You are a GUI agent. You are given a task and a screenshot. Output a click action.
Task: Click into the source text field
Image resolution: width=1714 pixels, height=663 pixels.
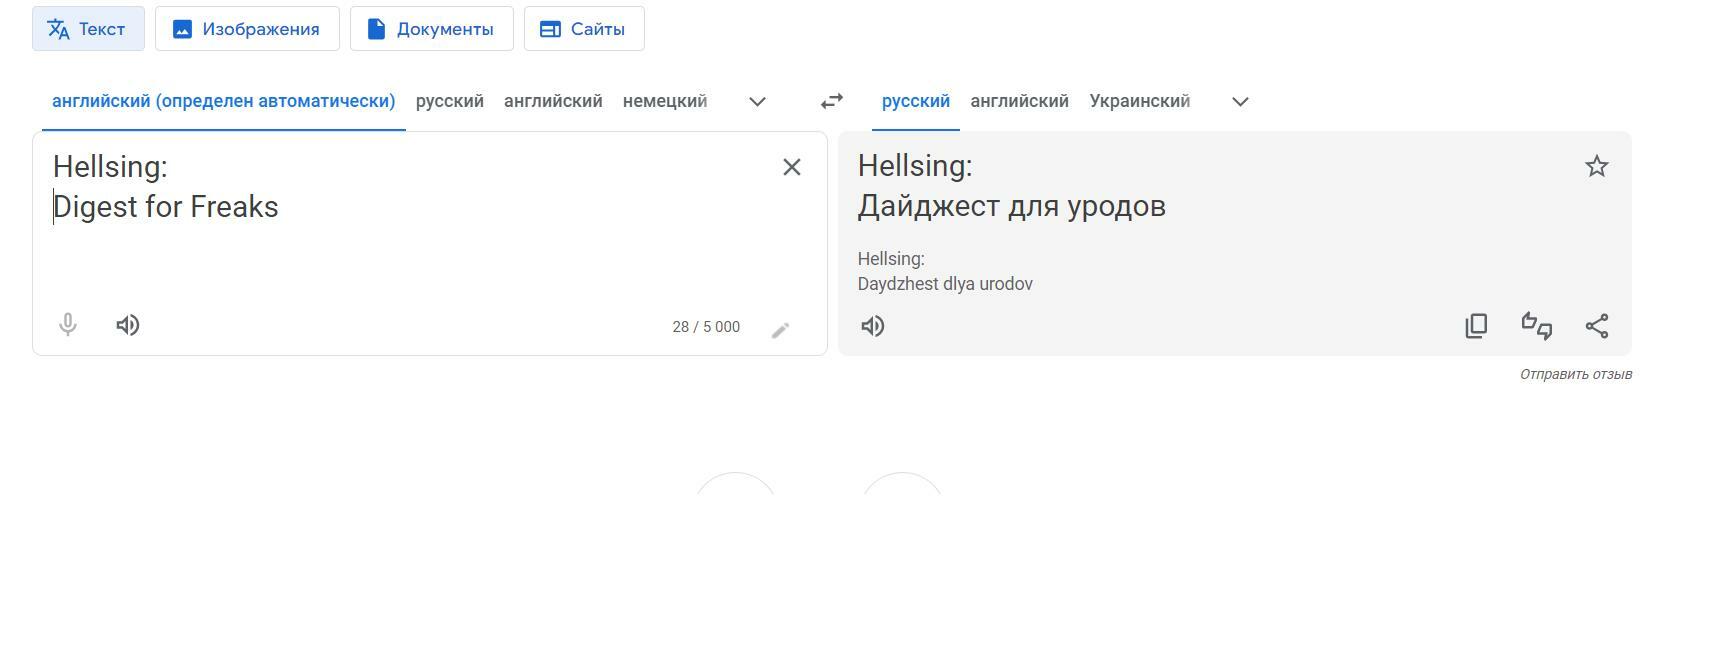pos(400,250)
